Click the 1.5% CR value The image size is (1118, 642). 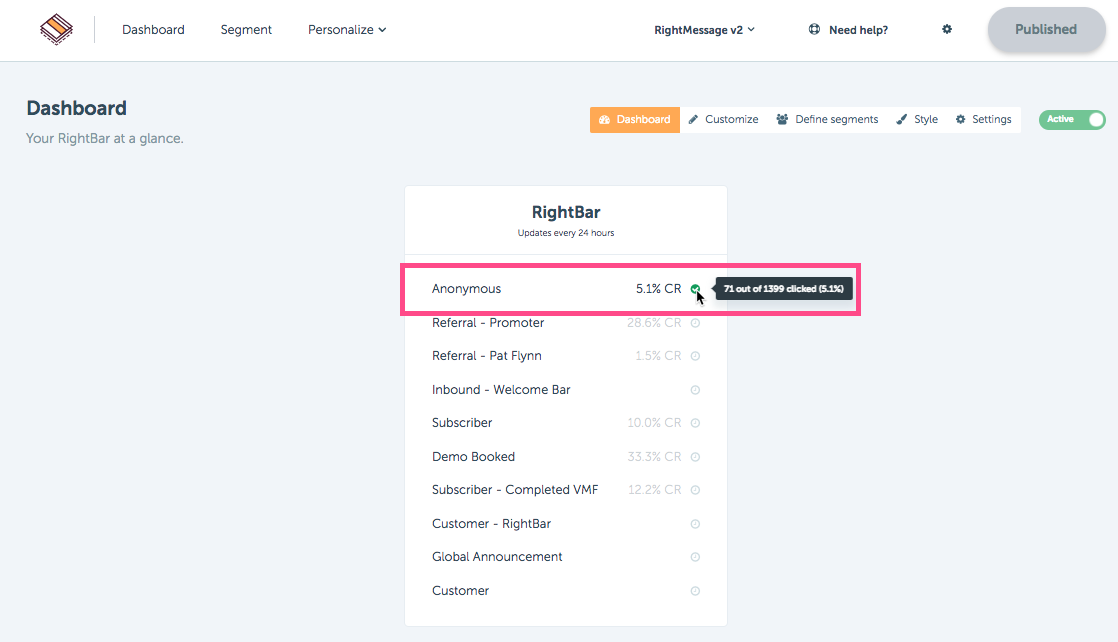pos(658,356)
